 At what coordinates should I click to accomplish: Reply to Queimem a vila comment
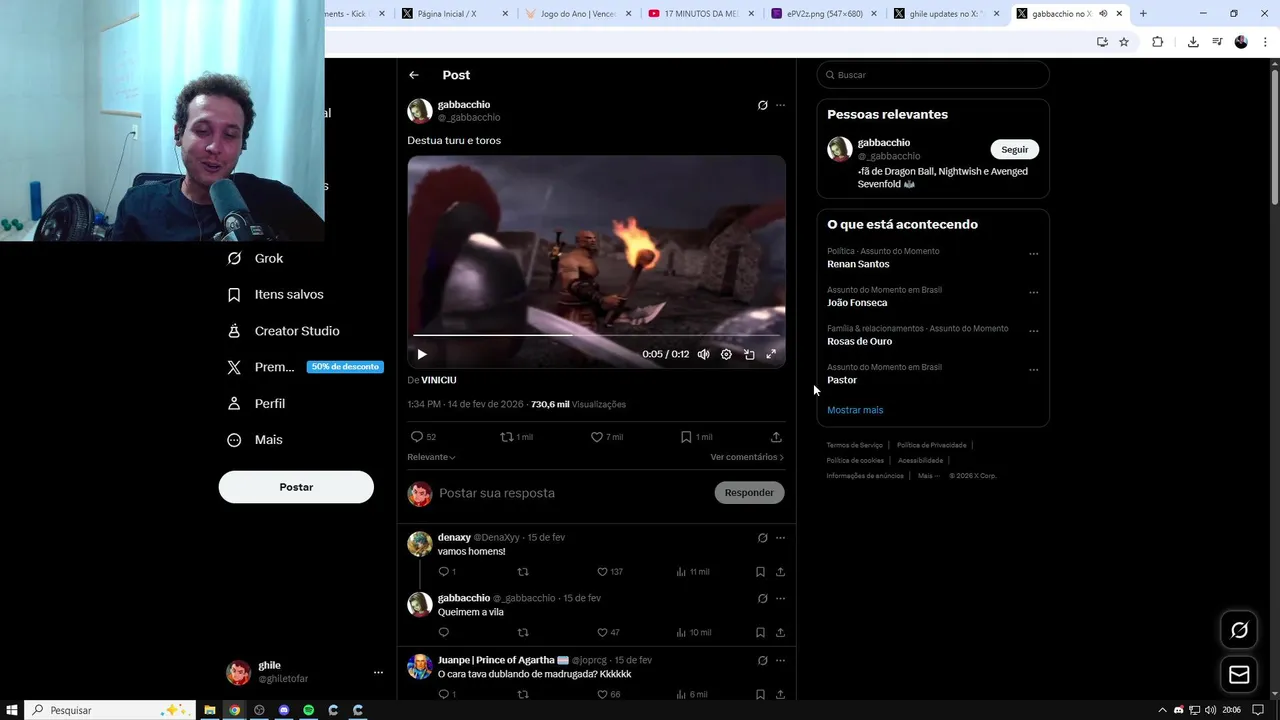pos(444,633)
